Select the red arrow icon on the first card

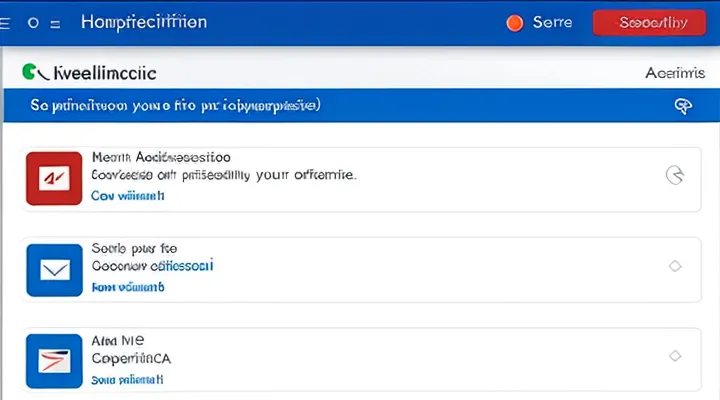point(47,177)
